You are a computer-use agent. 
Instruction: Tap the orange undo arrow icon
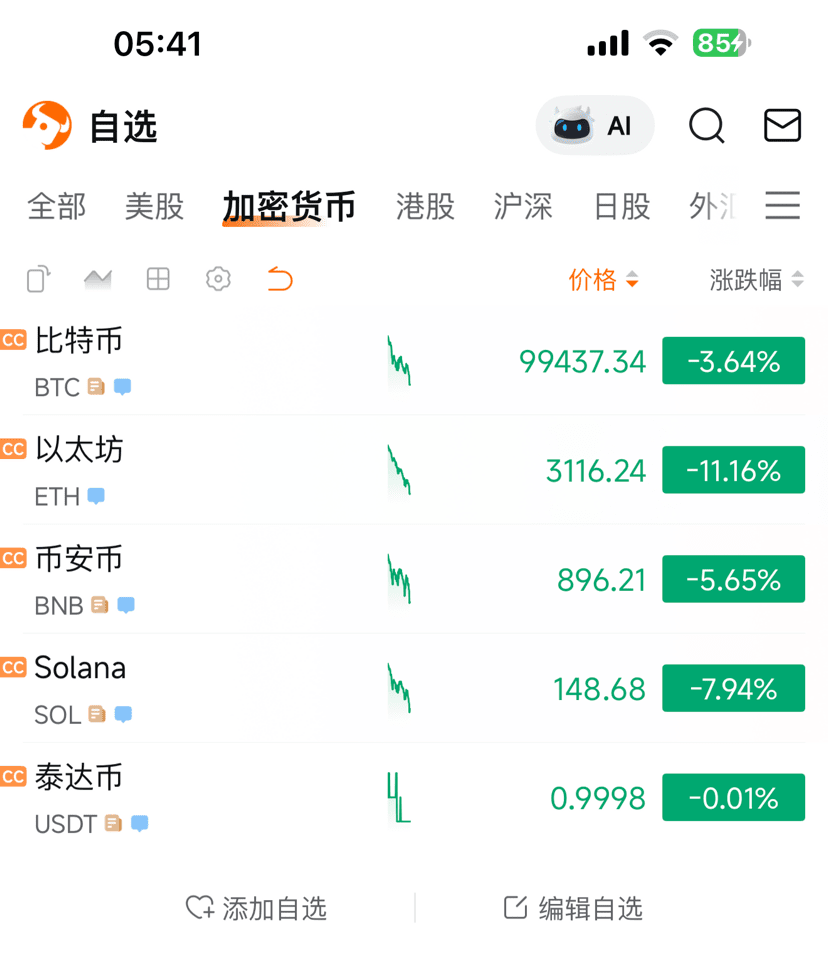[x=280, y=279]
